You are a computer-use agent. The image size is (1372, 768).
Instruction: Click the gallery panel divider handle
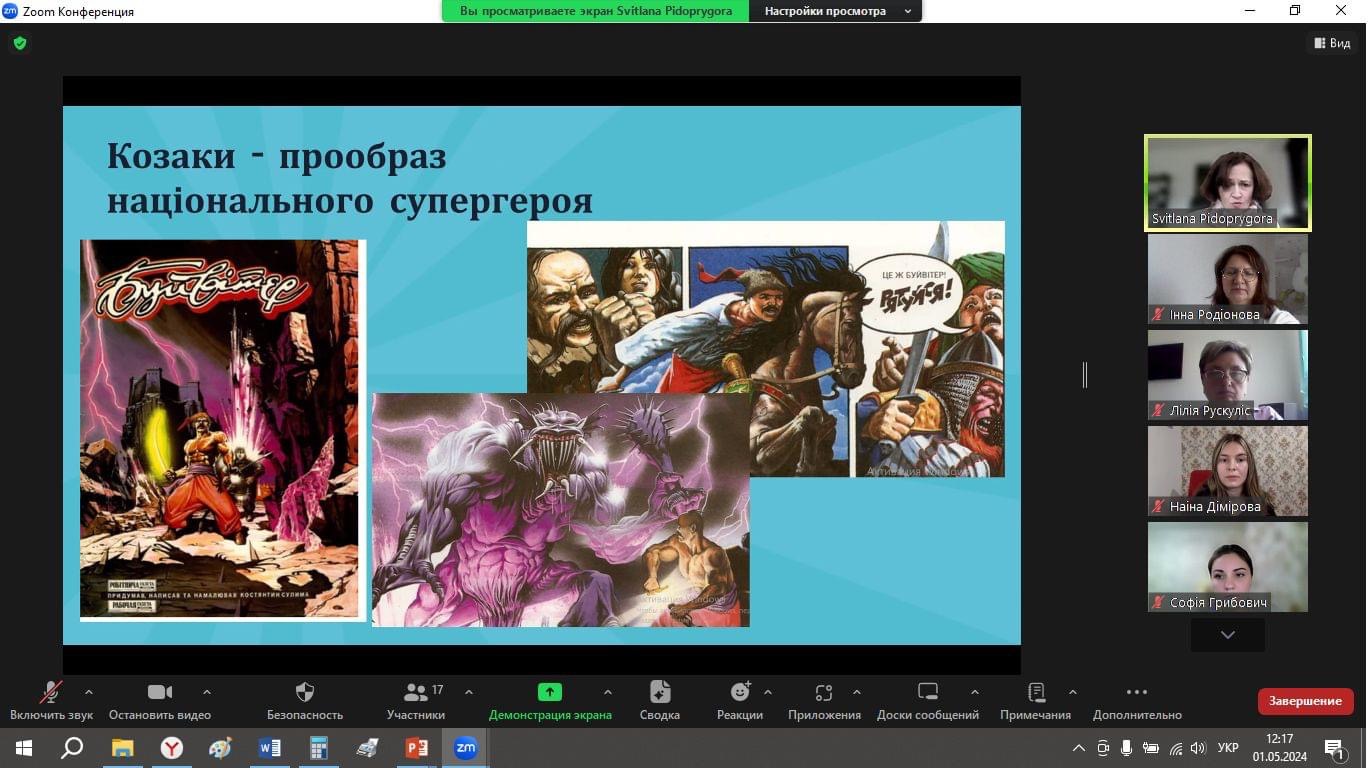click(1085, 375)
